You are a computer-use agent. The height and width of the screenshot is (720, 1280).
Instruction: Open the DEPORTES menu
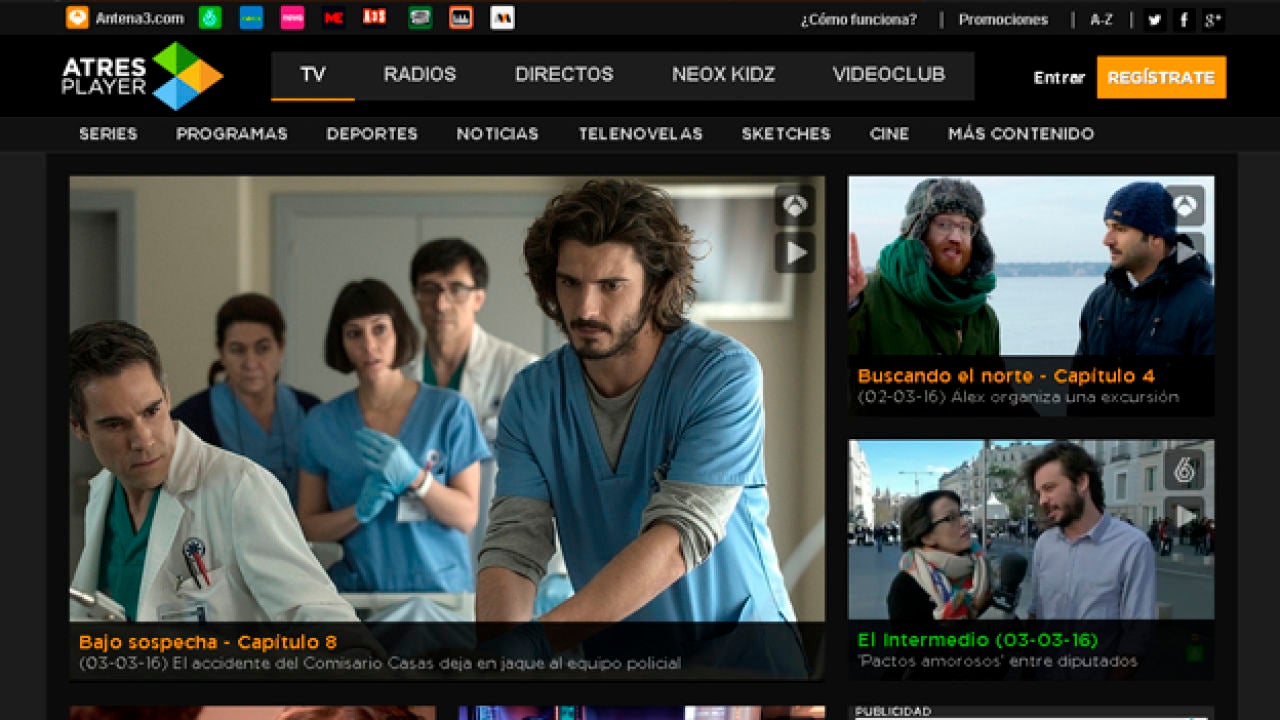pyautogui.click(x=372, y=134)
